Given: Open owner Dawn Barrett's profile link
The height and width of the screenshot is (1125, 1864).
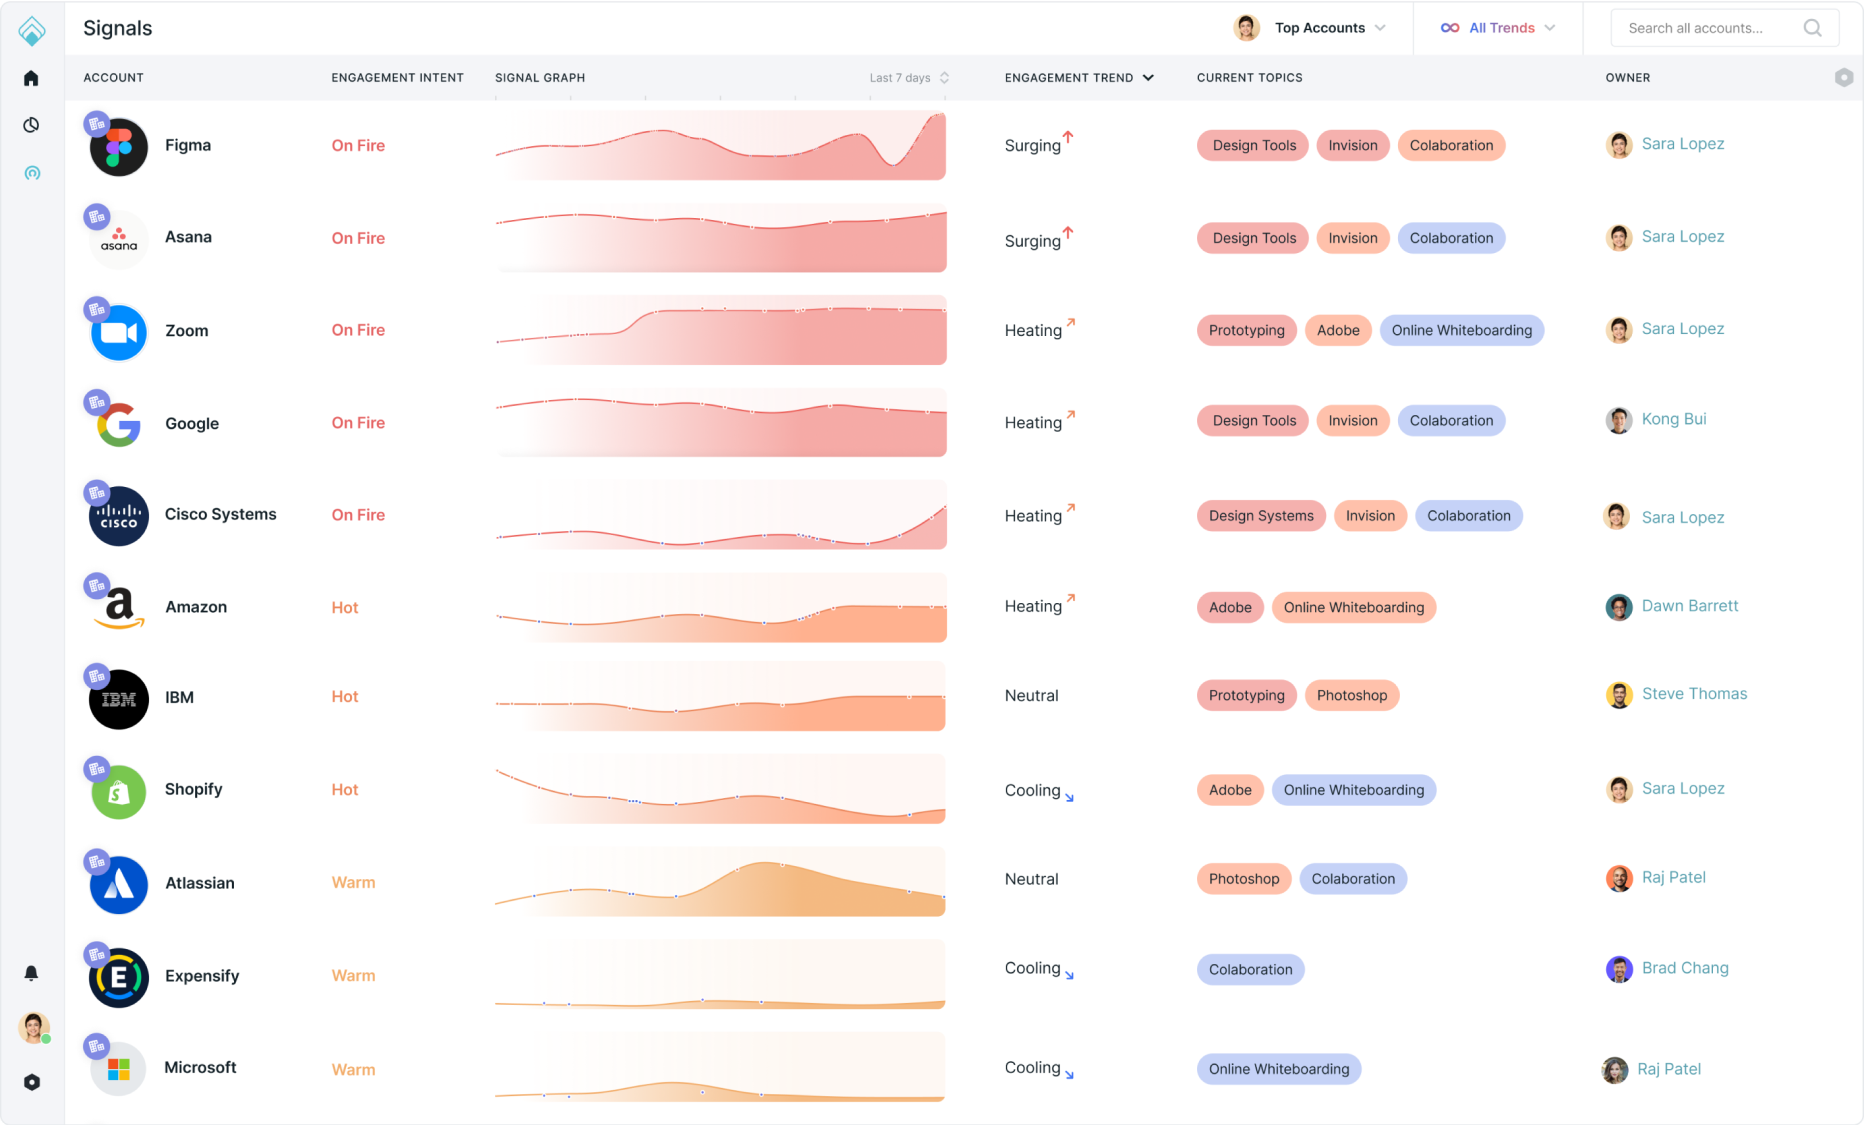Looking at the screenshot, I should click(x=1689, y=606).
